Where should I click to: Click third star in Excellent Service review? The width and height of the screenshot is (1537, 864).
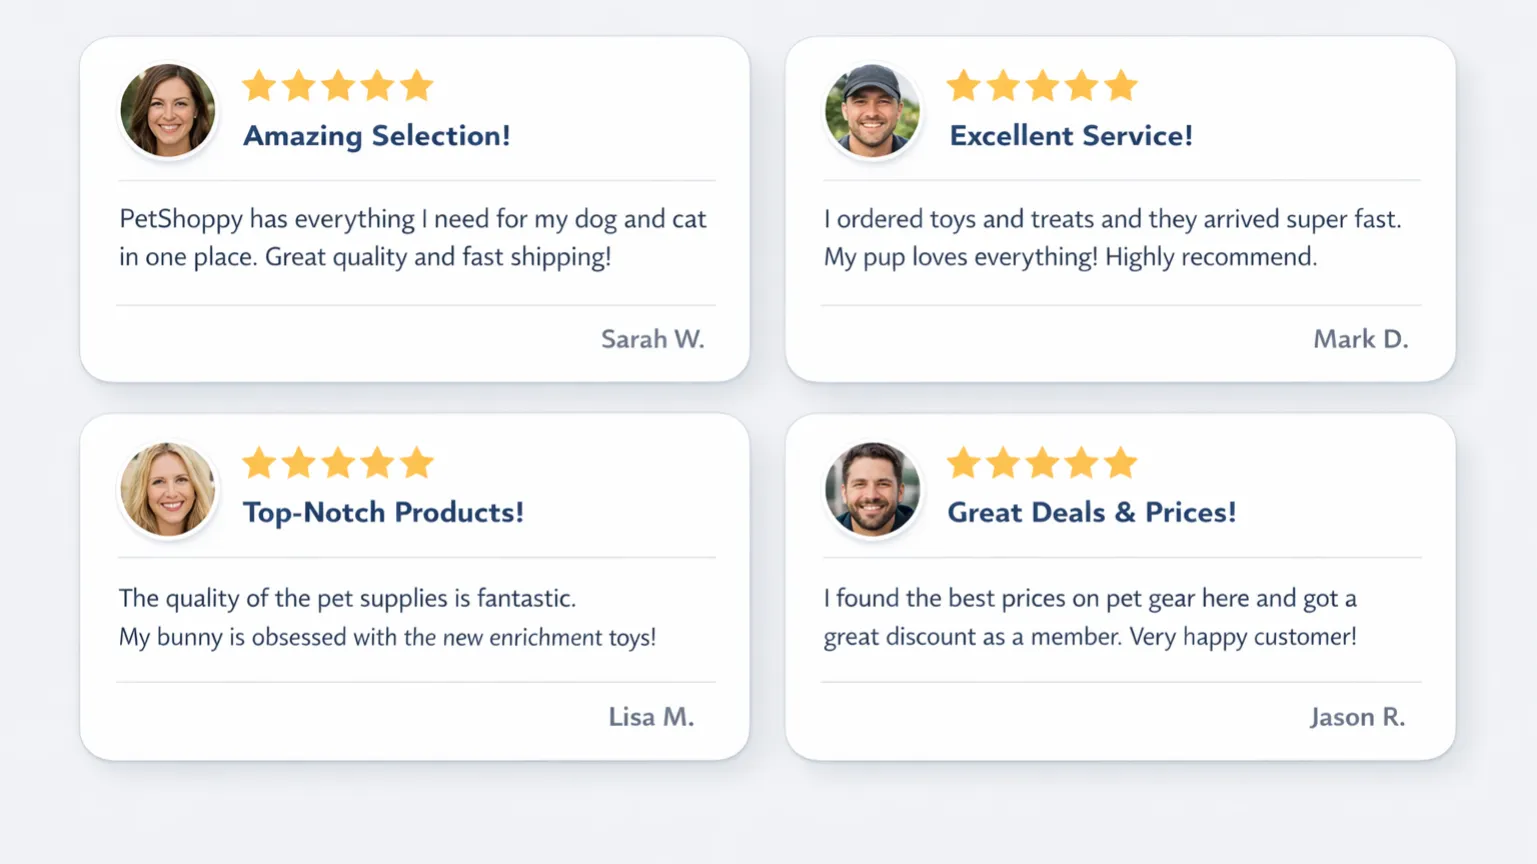click(x=1042, y=86)
